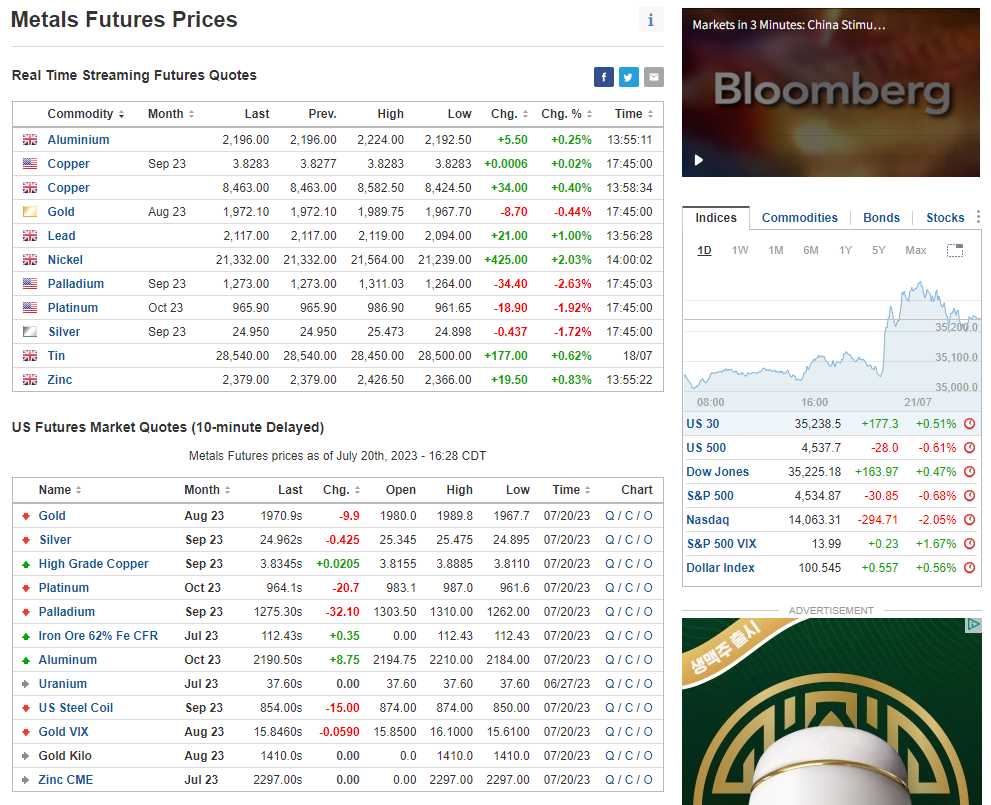Click flag icon beside Silver Sep 23

pos(30,332)
